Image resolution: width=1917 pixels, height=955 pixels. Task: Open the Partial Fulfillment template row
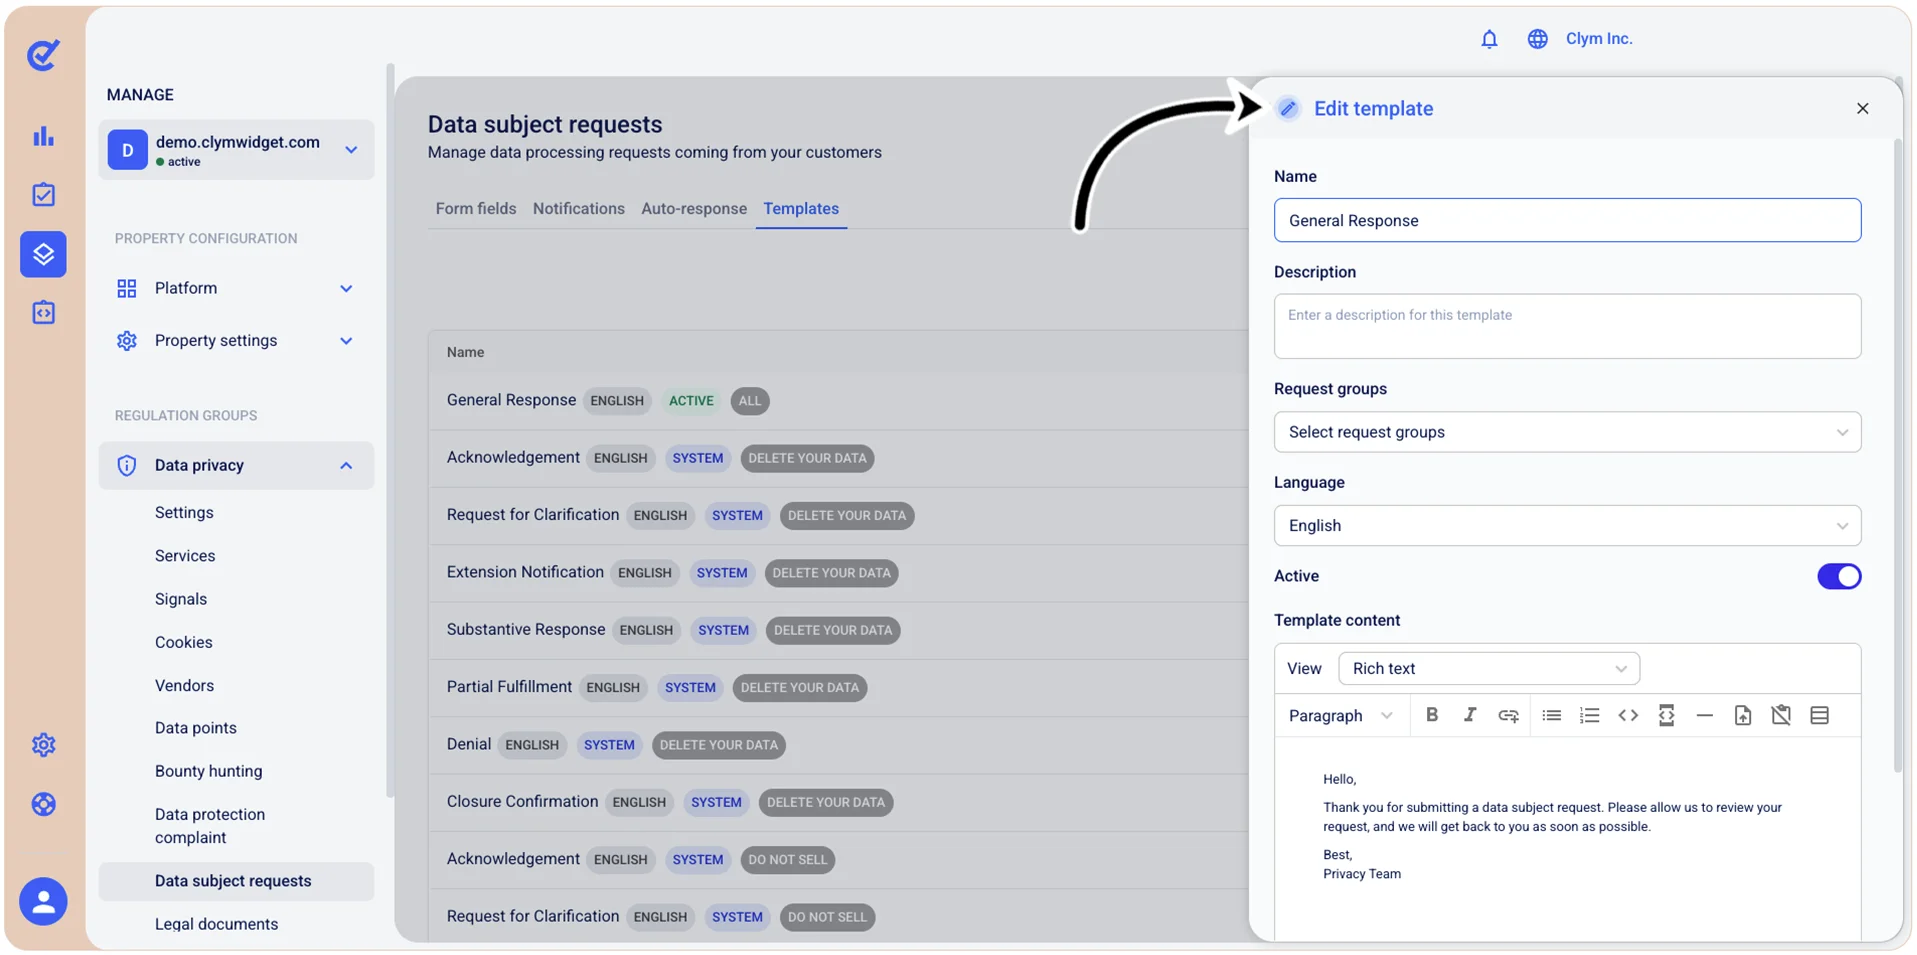pyautogui.click(x=838, y=688)
